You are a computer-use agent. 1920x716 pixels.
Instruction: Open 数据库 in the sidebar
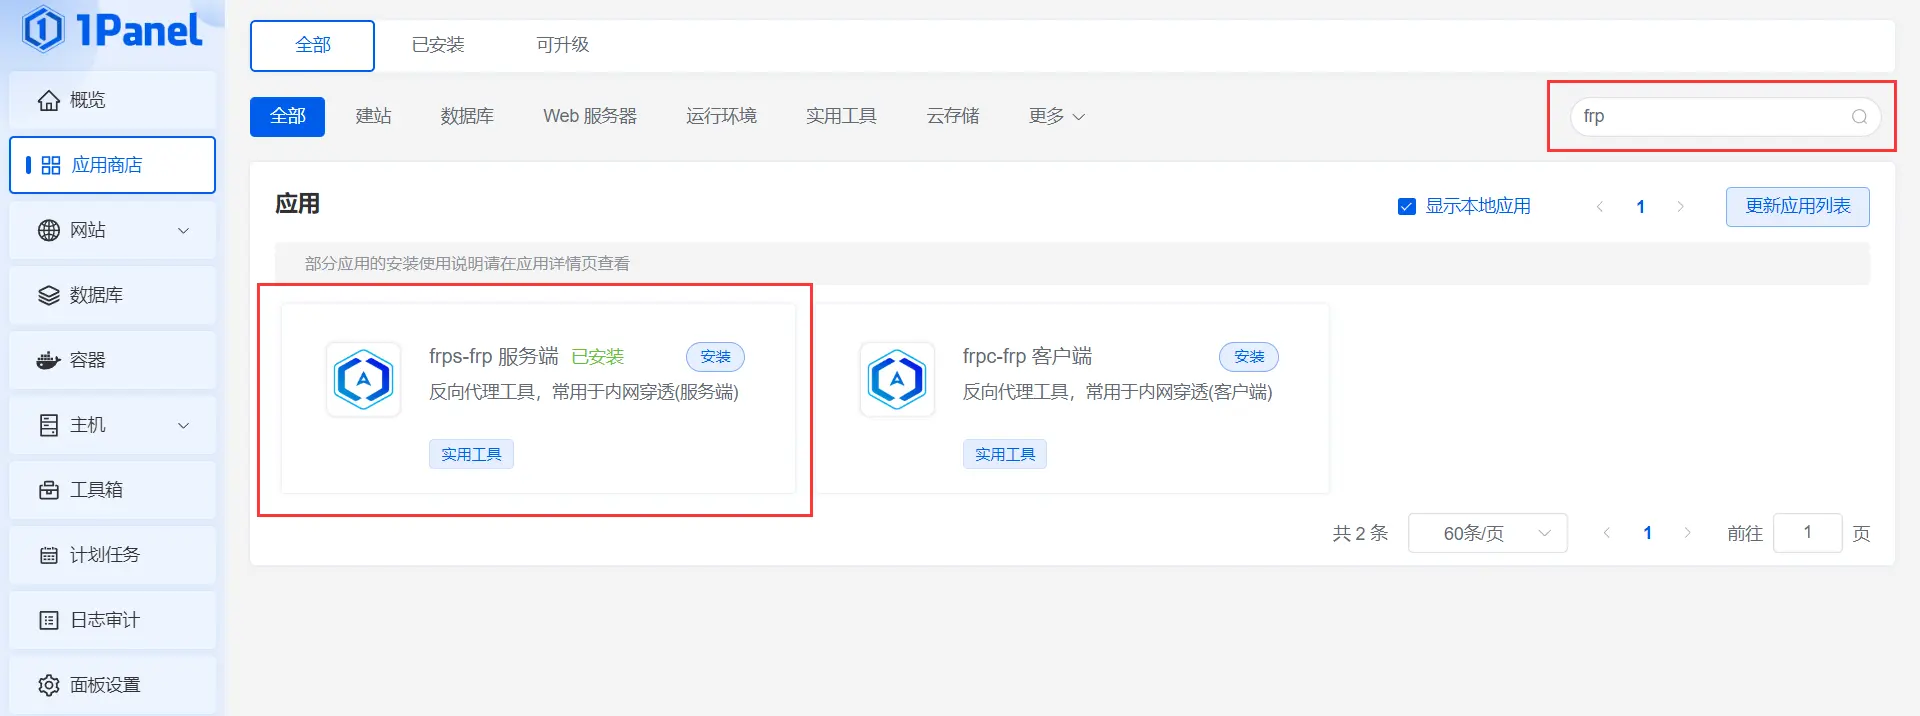(x=112, y=295)
